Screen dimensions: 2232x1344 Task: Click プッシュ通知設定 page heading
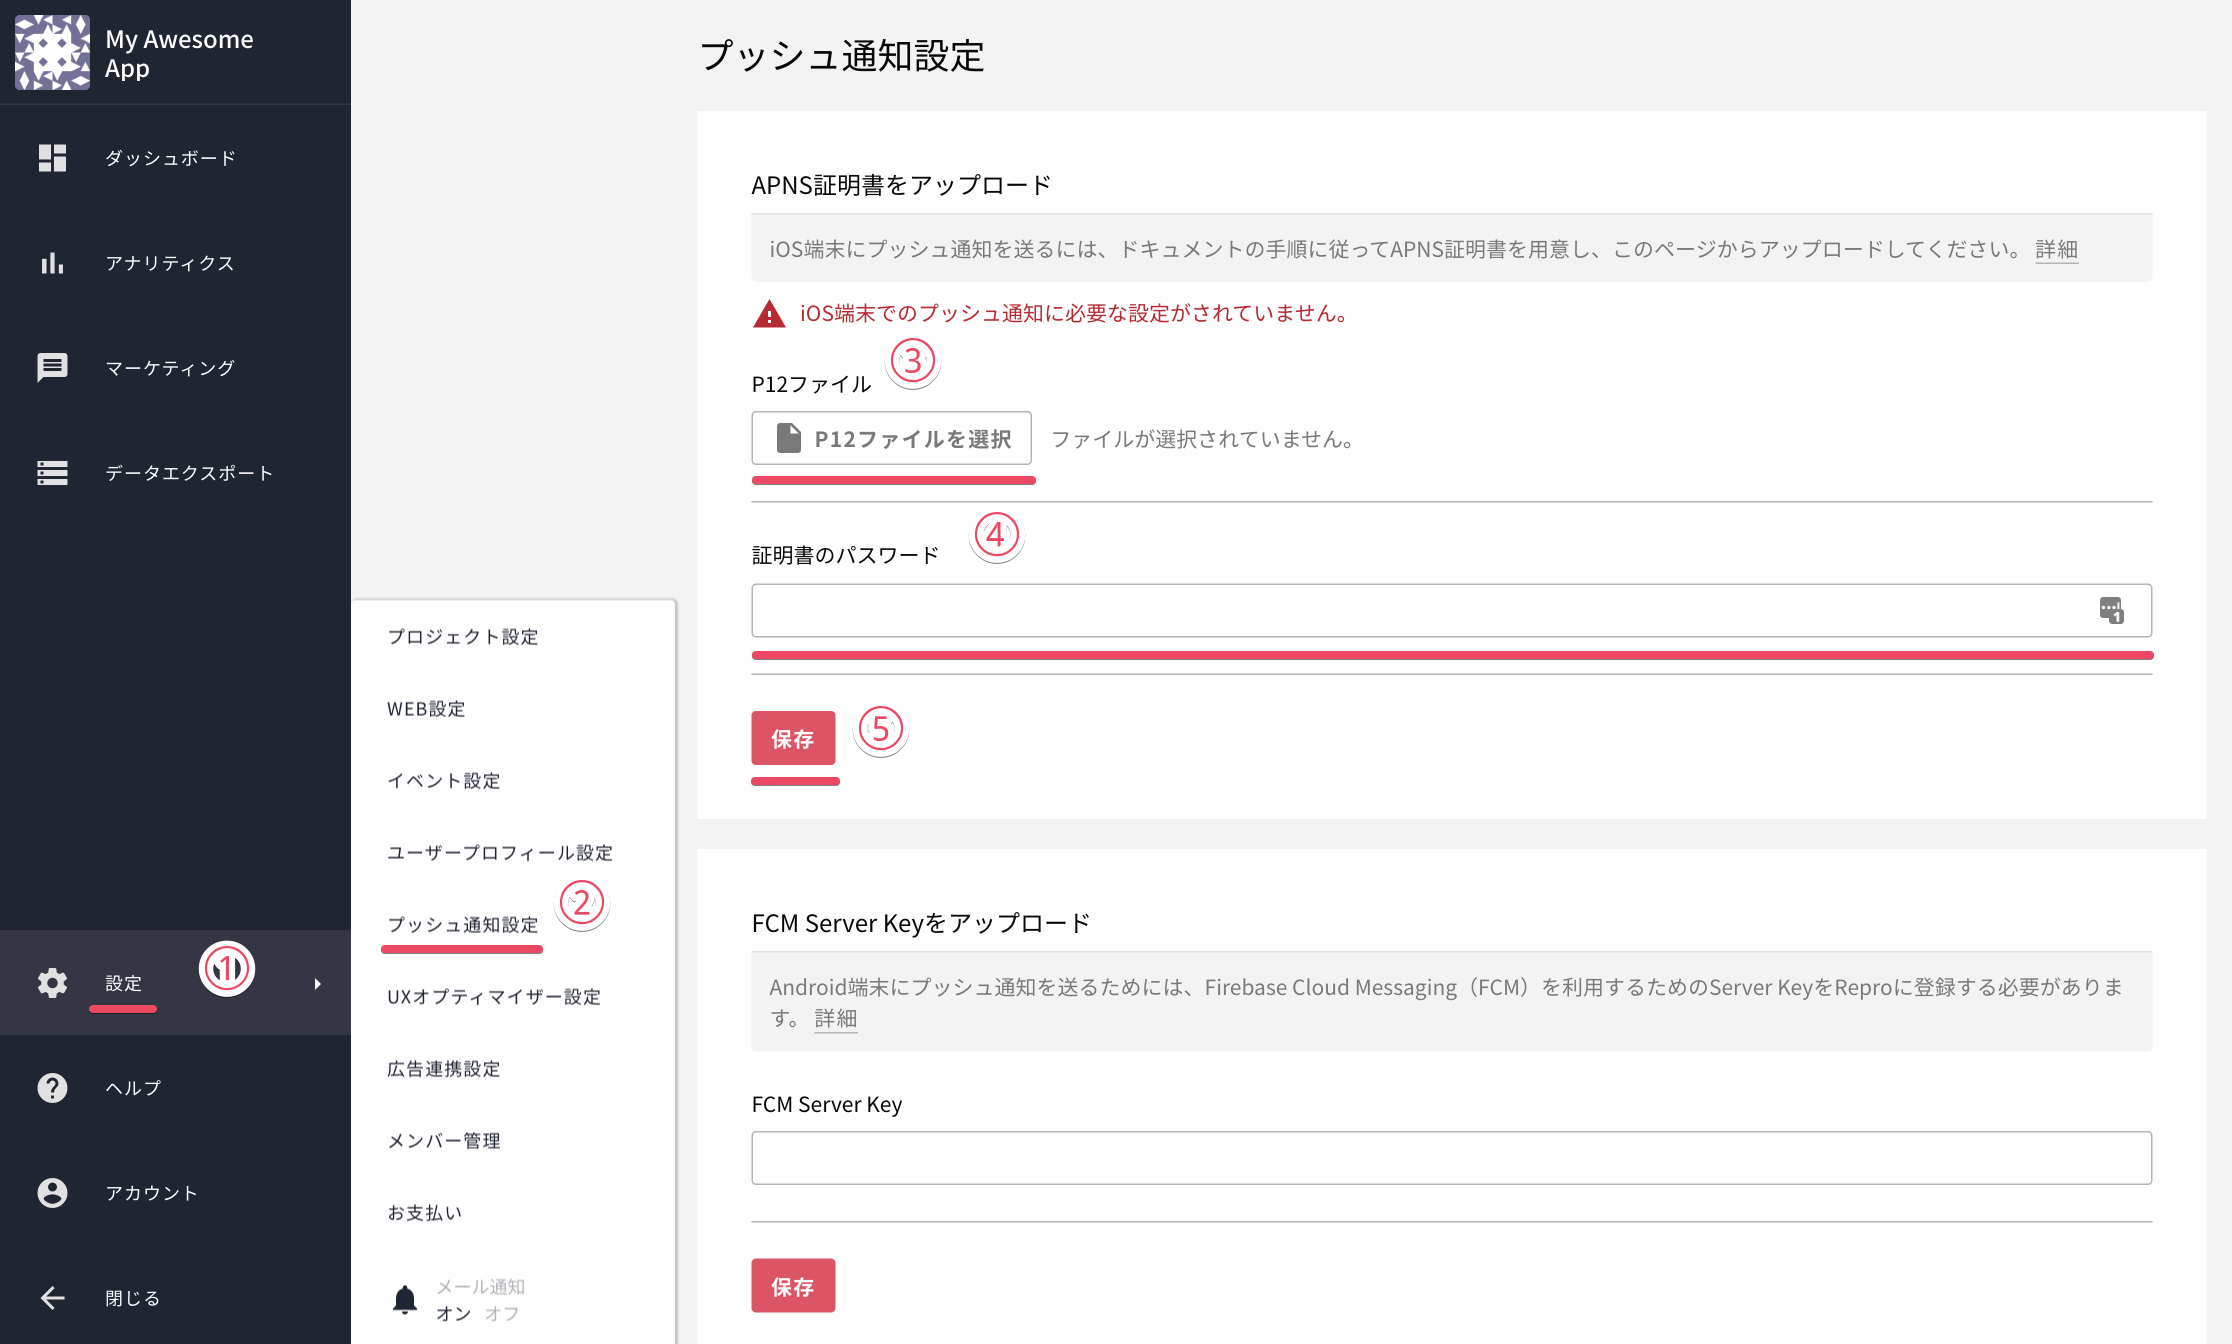(x=842, y=56)
